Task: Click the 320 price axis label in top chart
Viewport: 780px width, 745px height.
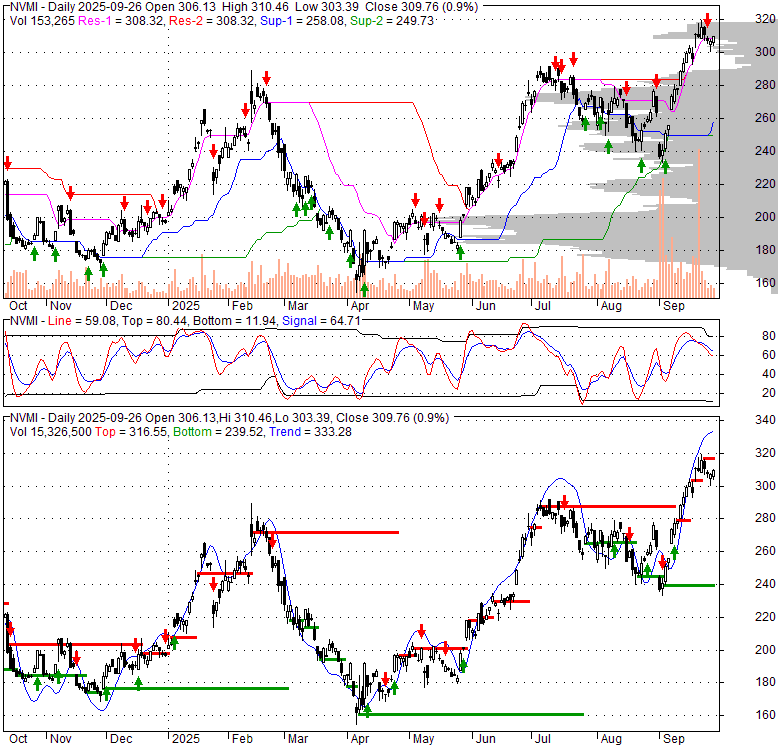Action: coord(766,19)
